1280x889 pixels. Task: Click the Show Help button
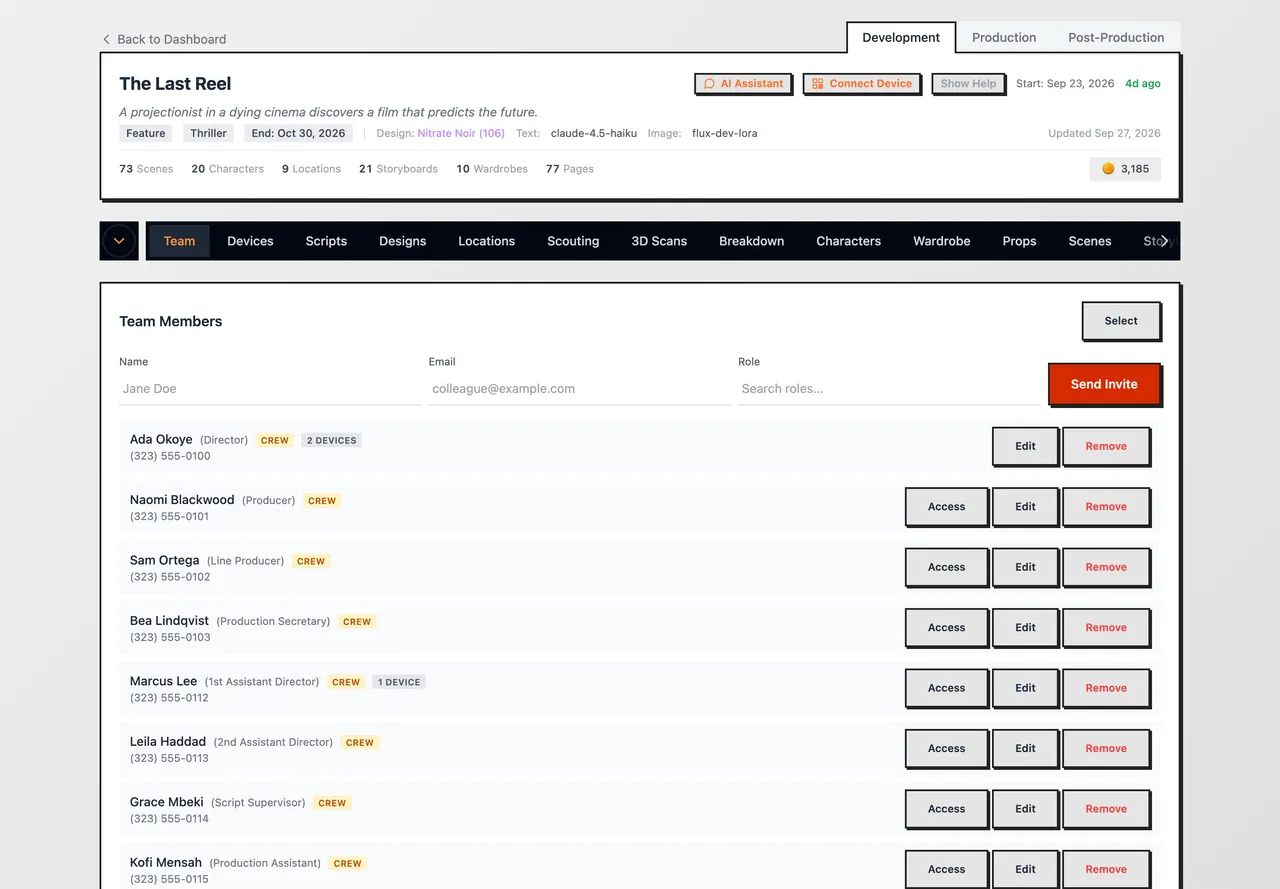(x=968, y=84)
